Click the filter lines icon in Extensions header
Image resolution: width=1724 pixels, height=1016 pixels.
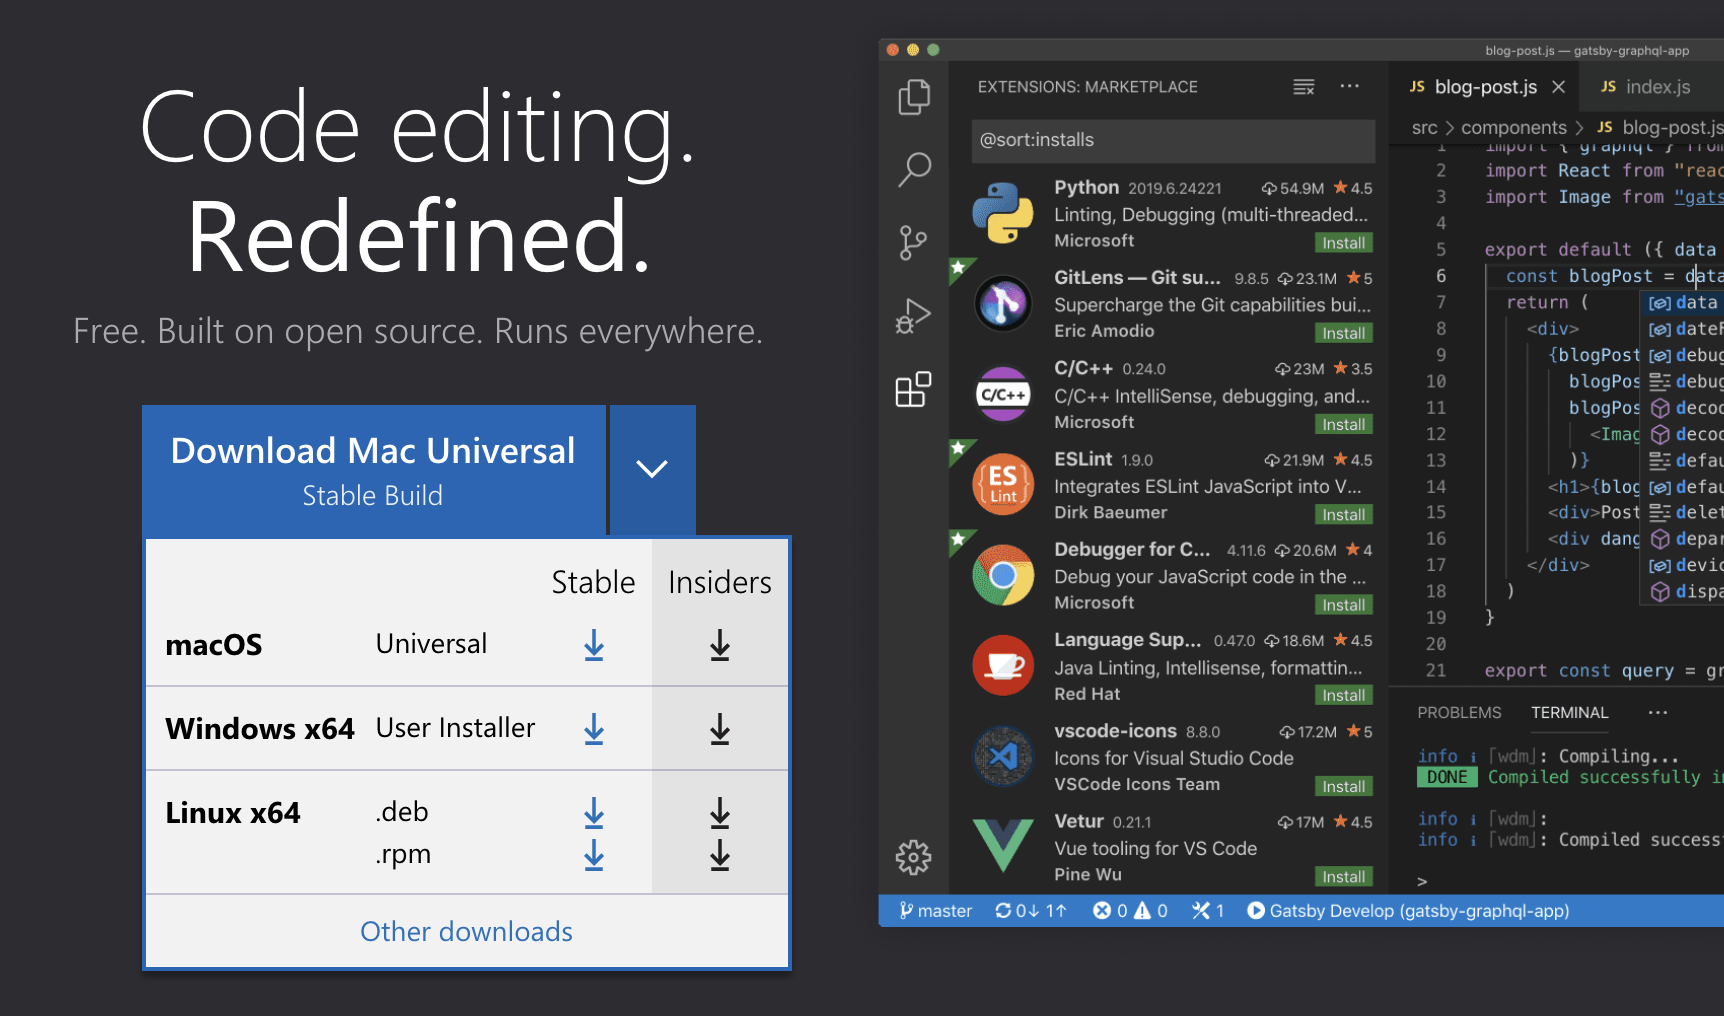1304,87
